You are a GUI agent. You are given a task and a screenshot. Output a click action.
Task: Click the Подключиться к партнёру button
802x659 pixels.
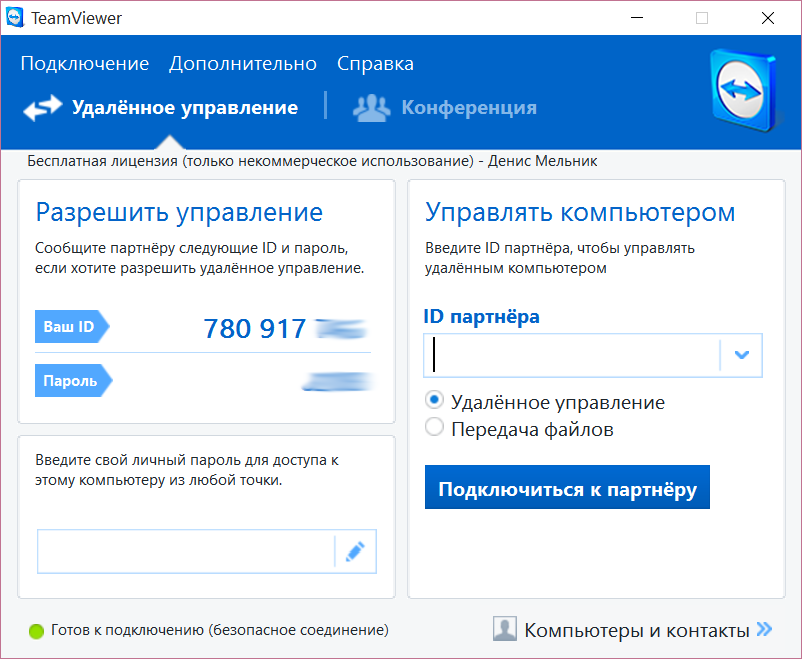pyautogui.click(x=567, y=487)
